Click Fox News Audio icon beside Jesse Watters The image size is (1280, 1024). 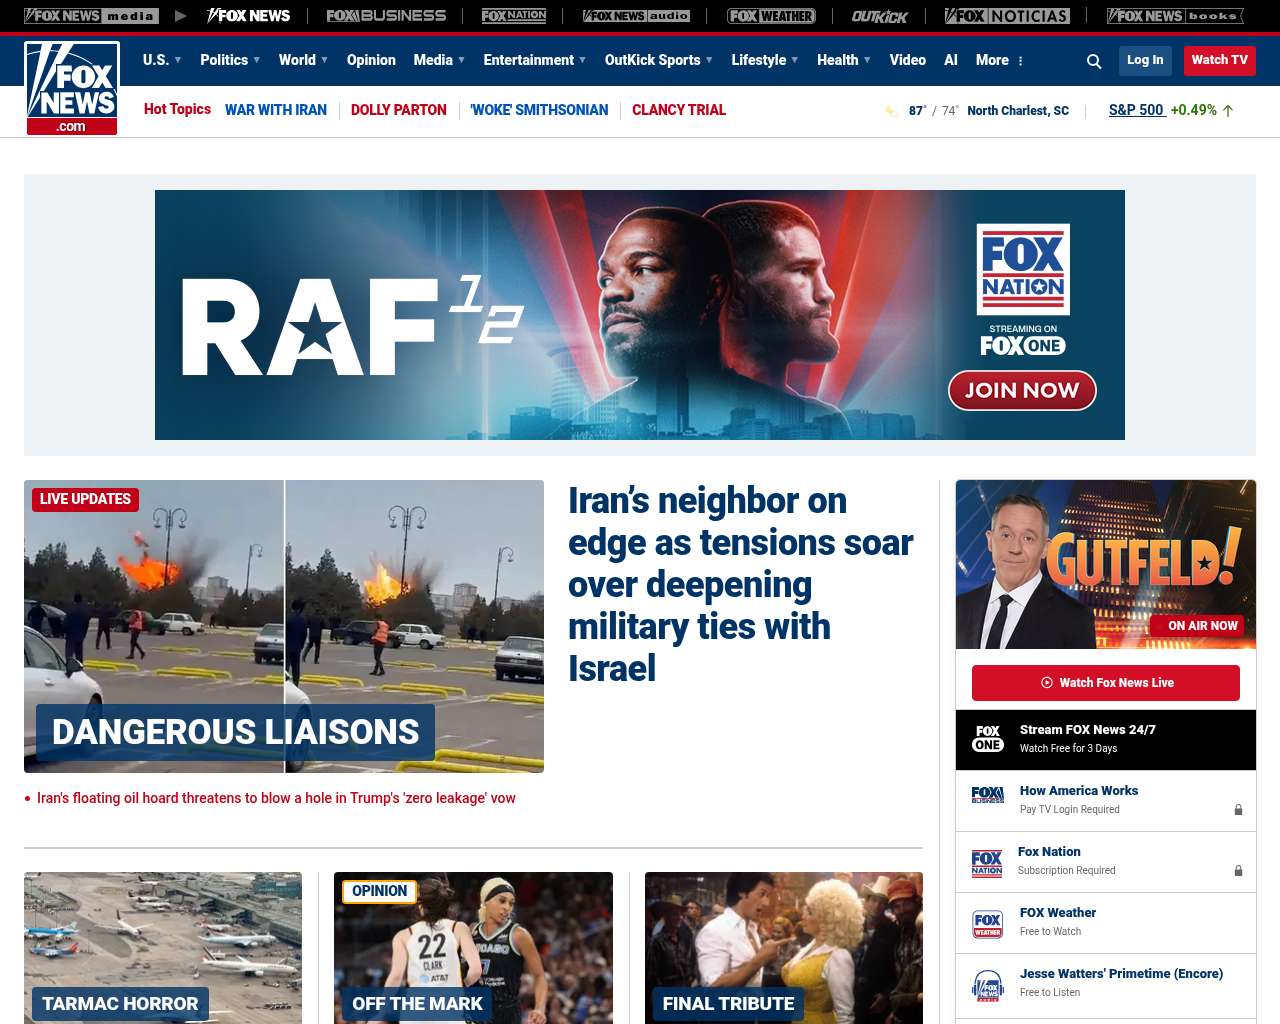pyautogui.click(x=988, y=985)
